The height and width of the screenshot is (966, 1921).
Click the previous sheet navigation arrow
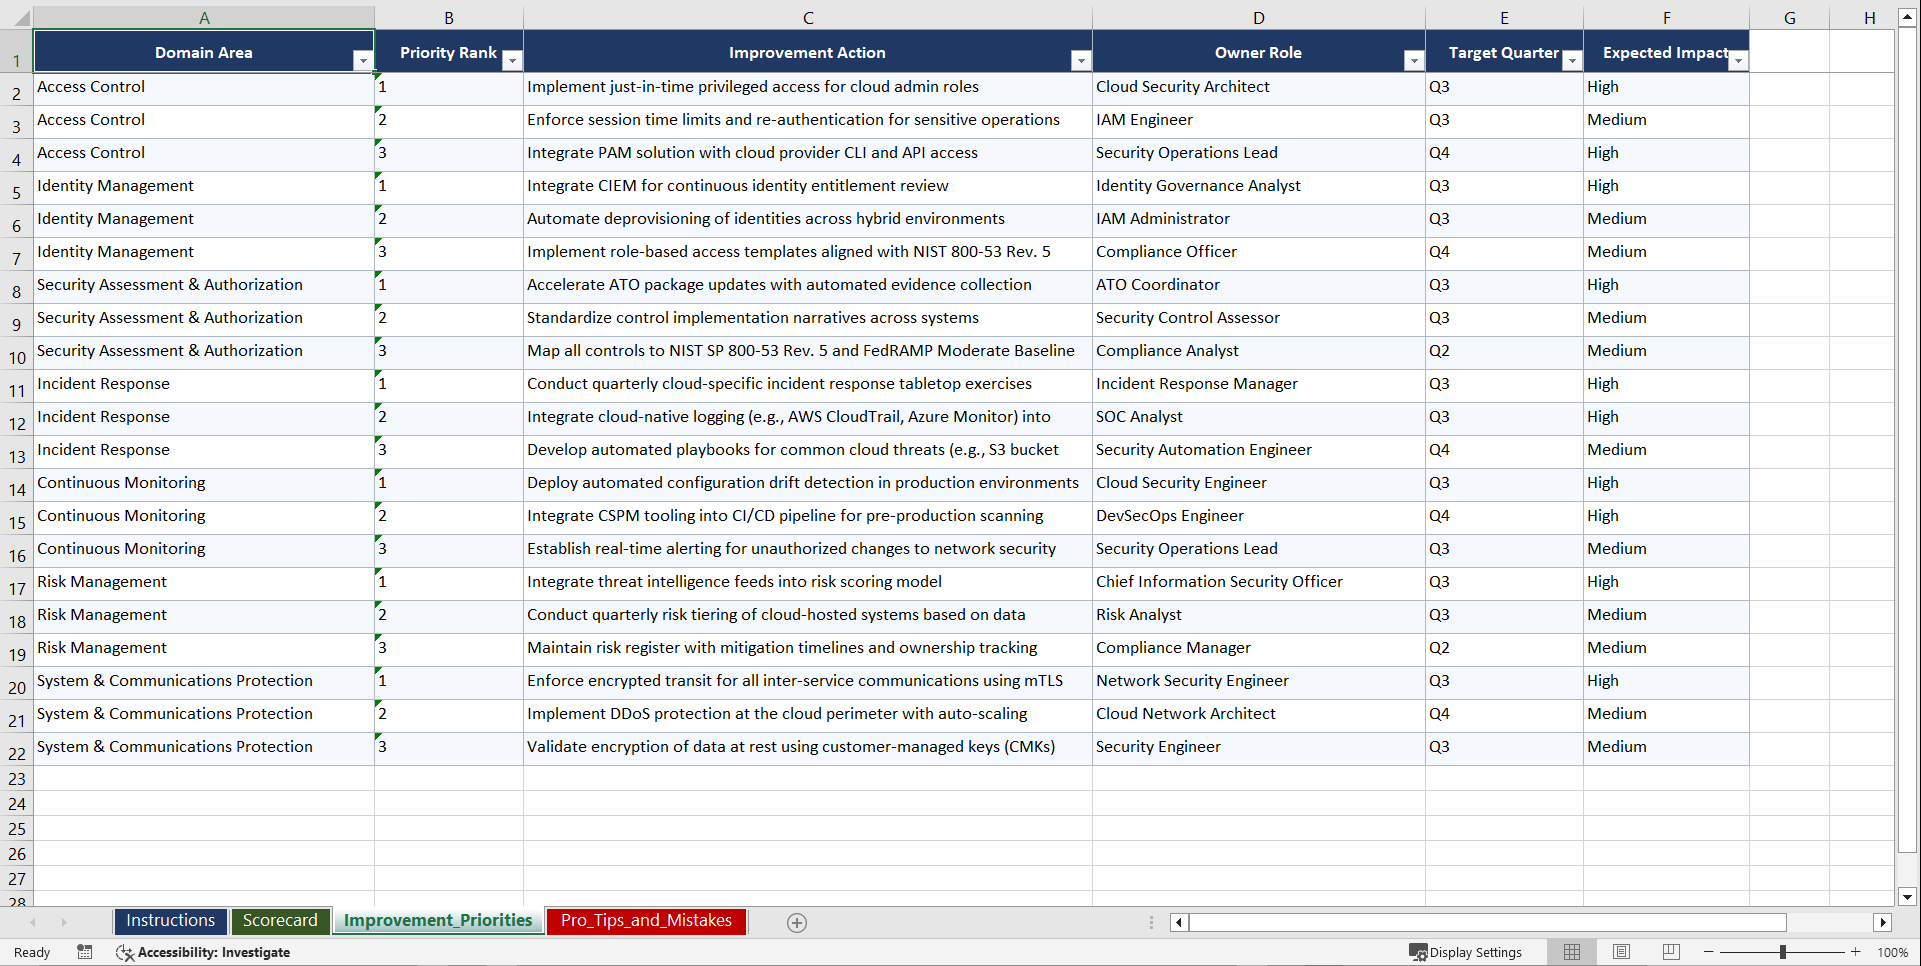[x=35, y=922]
